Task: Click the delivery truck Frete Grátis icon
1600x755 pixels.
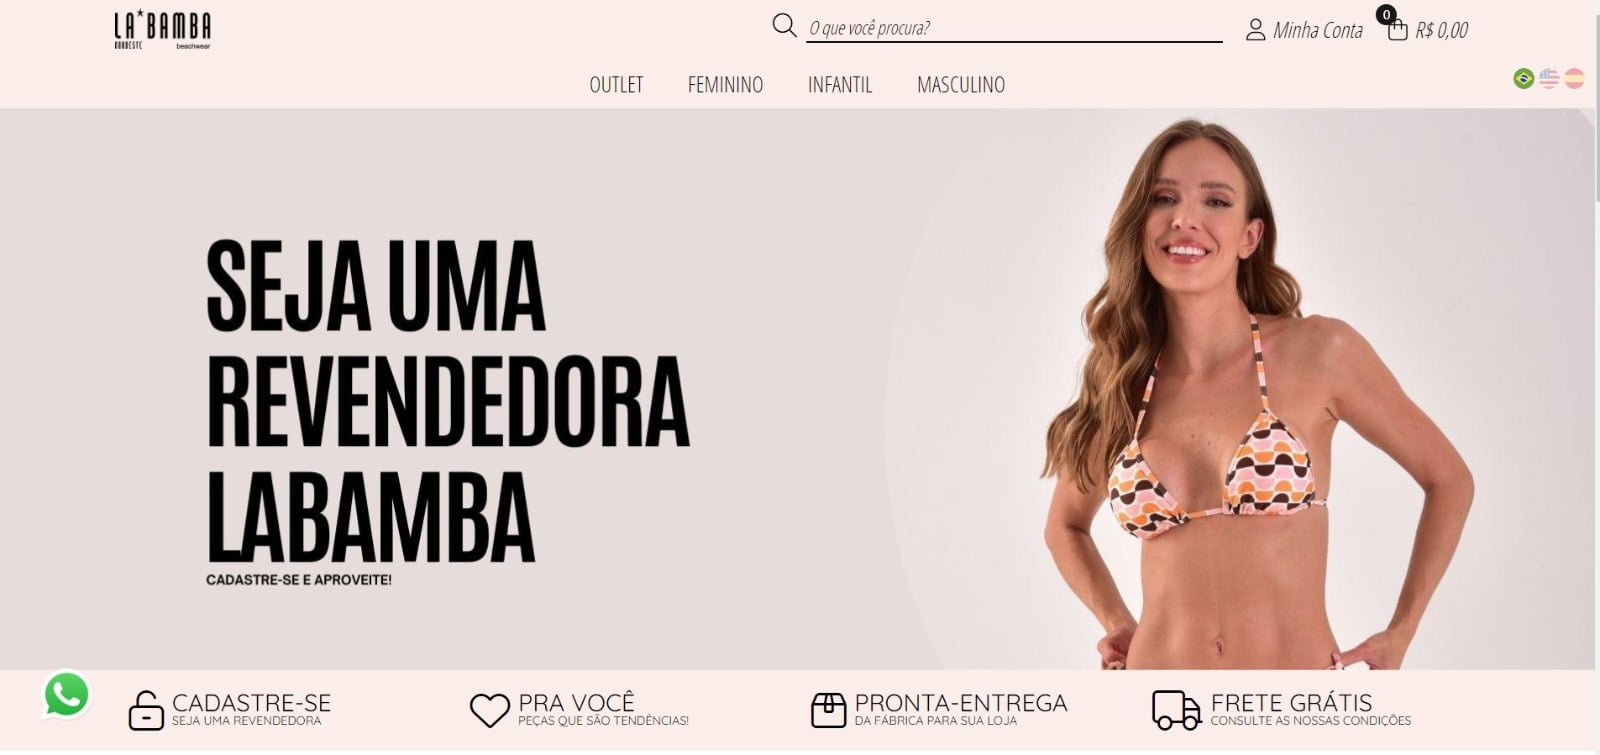Action: 1176,710
